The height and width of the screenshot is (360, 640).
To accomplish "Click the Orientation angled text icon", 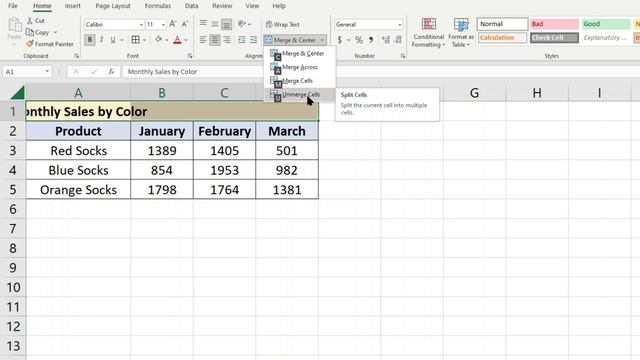I will coord(242,24).
